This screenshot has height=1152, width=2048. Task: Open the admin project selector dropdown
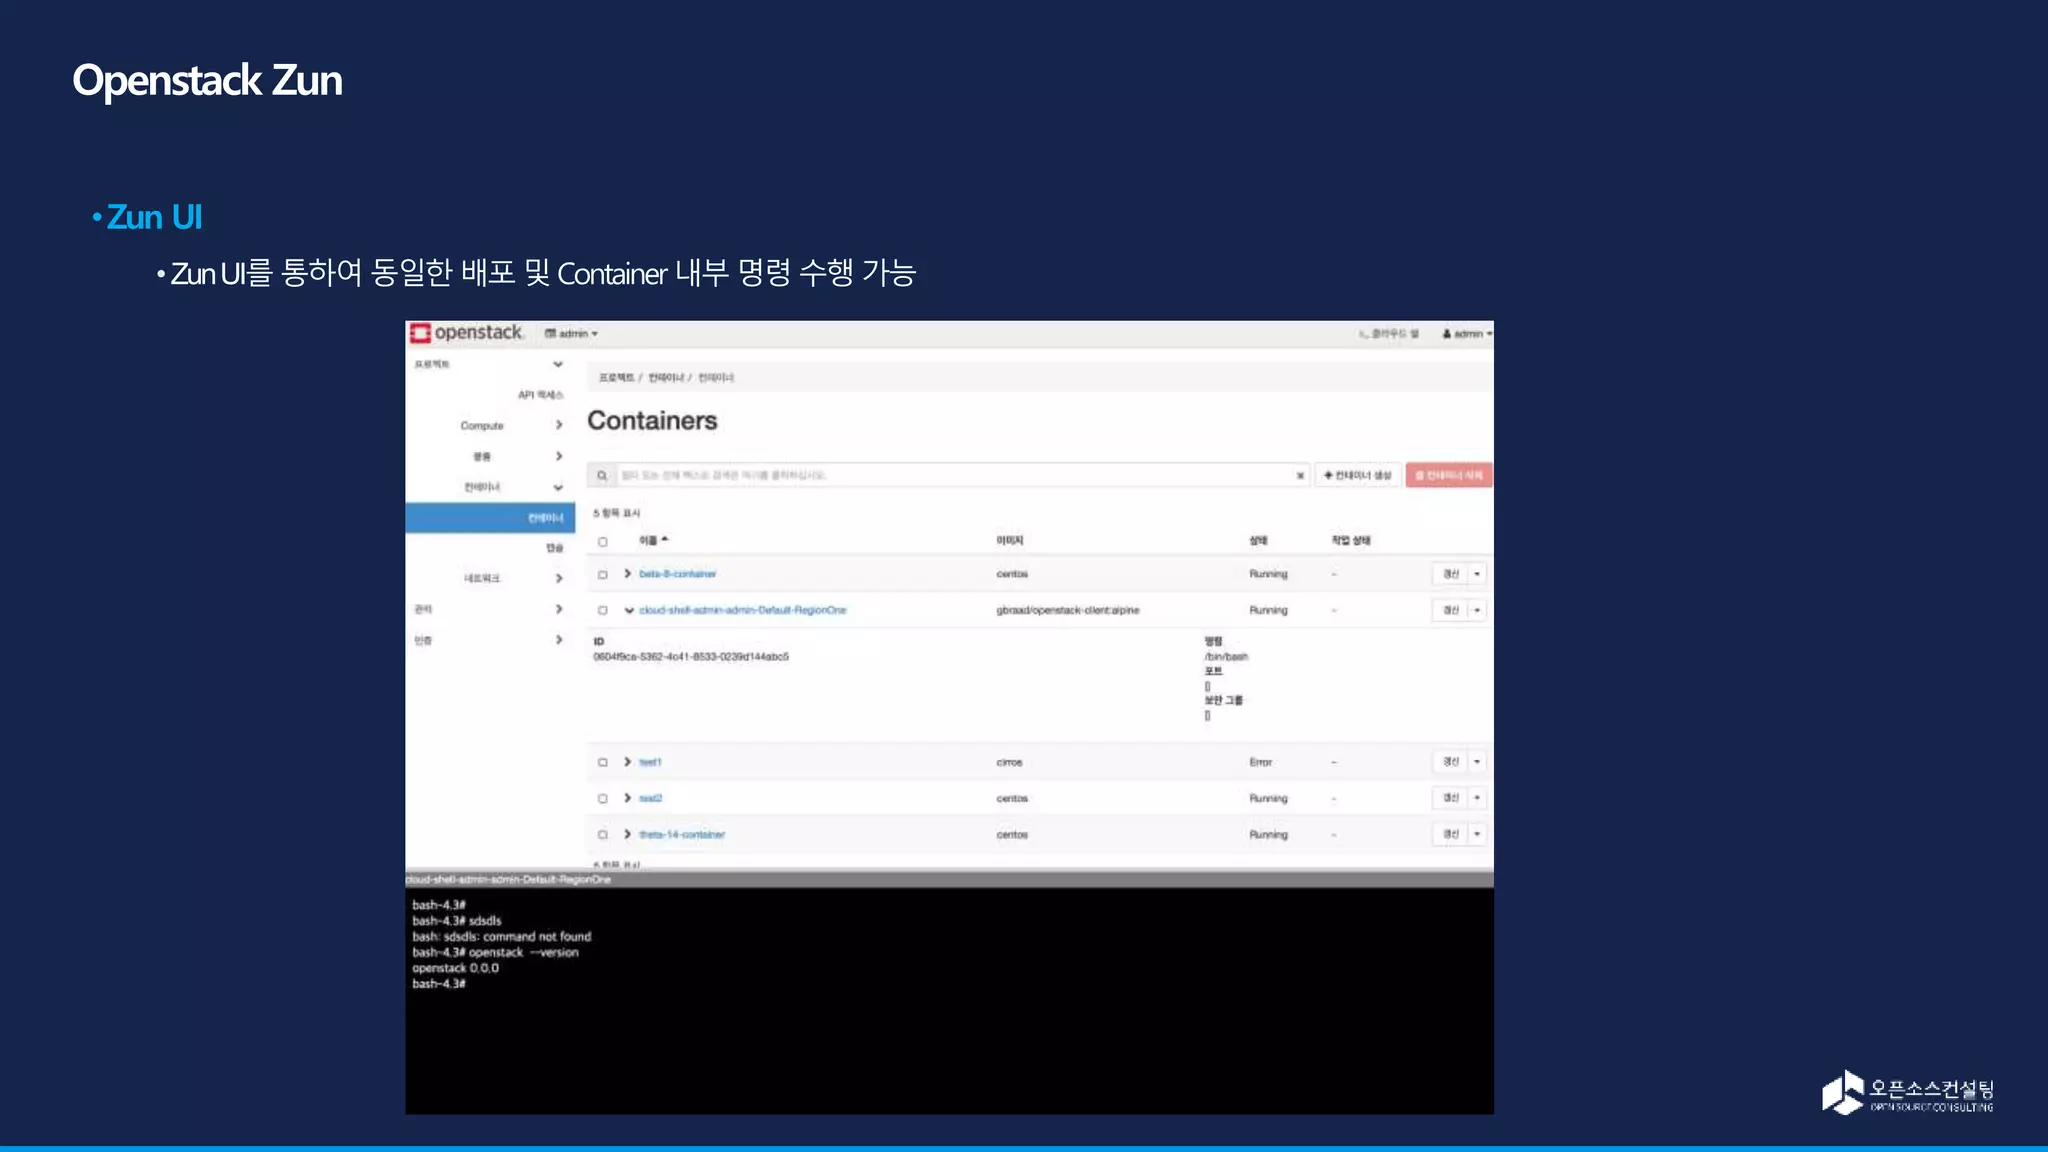(x=571, y=334)
